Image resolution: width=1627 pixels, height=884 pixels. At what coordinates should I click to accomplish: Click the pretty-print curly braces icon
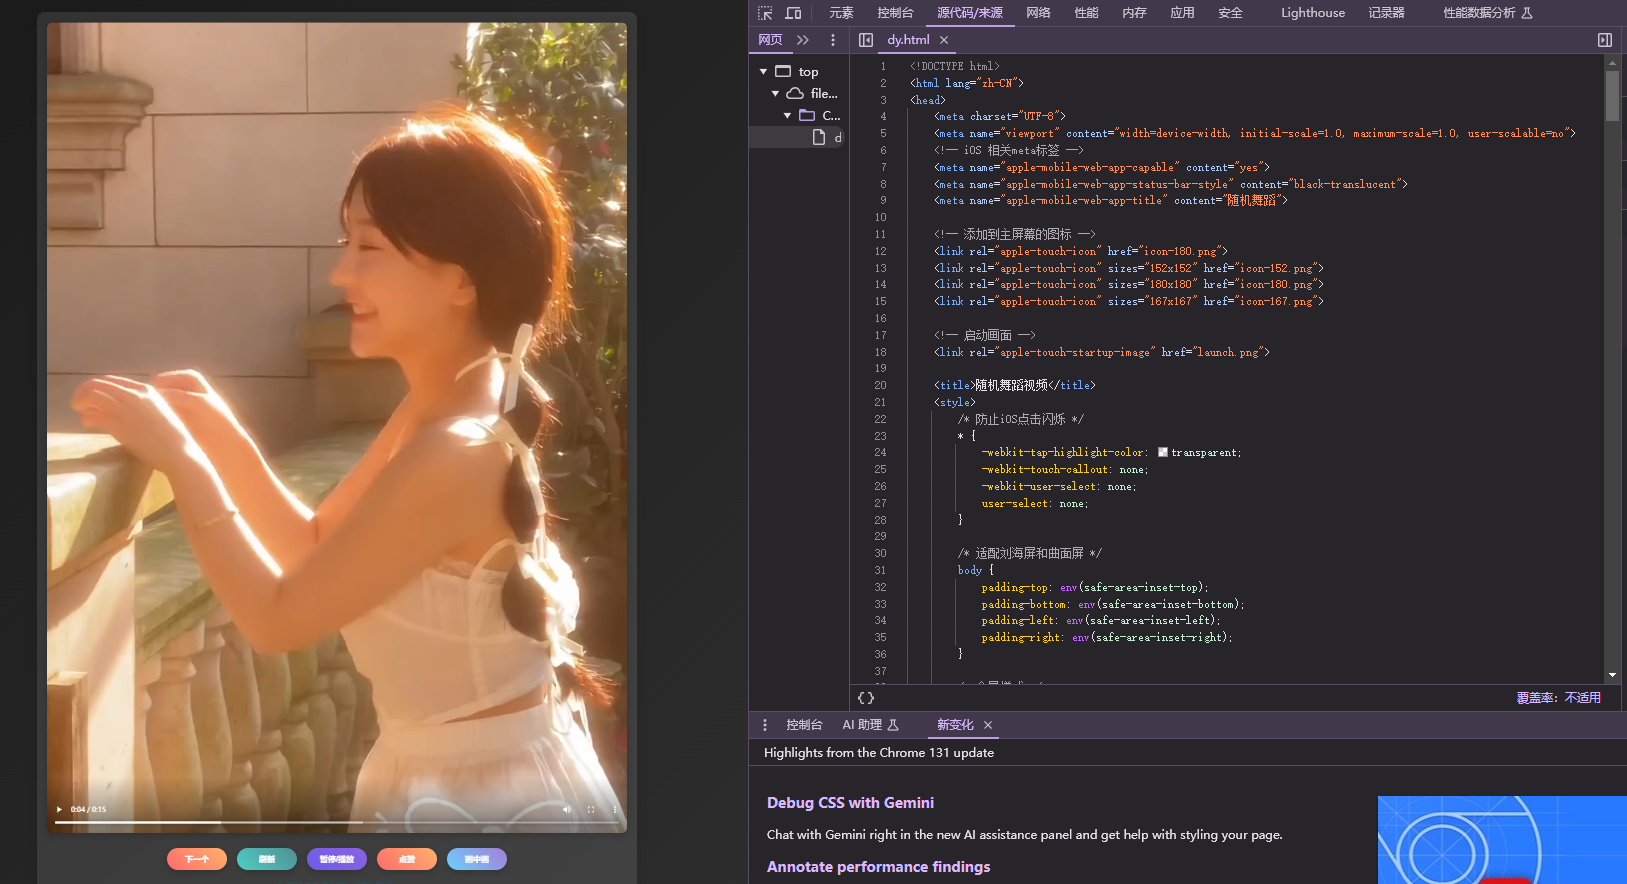(866, 698)
